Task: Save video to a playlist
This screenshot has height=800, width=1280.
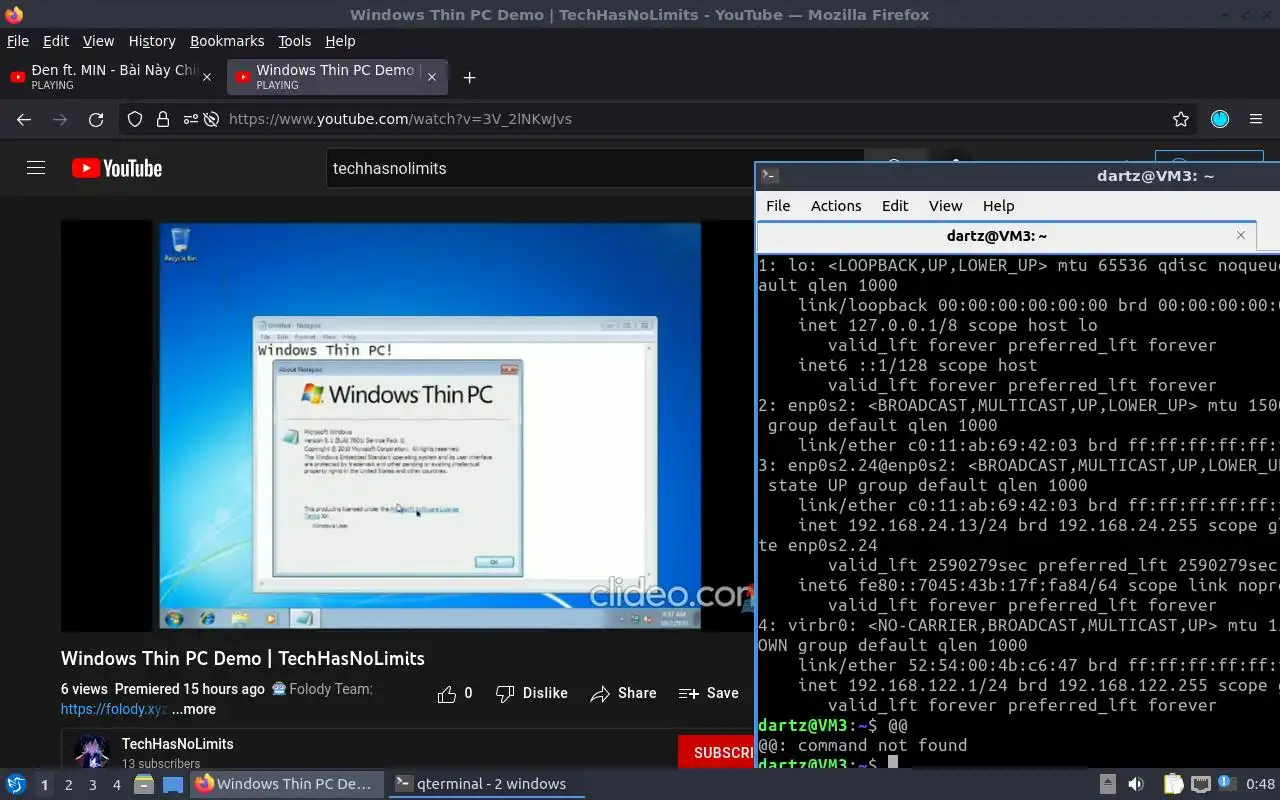Action: coord(708,693)
